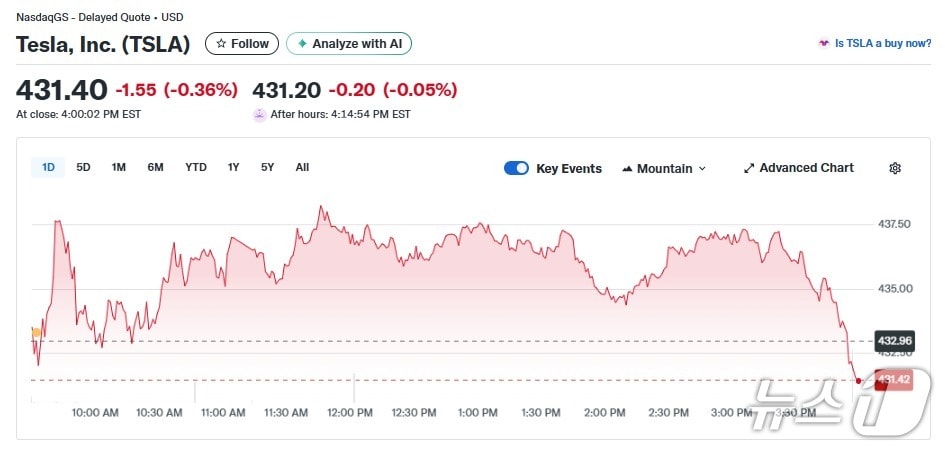This screenshot has height=450, width=945.
Task: Expand the Mountain chart type dropdown
Action: pyautogui.click(x=664, y=168)
